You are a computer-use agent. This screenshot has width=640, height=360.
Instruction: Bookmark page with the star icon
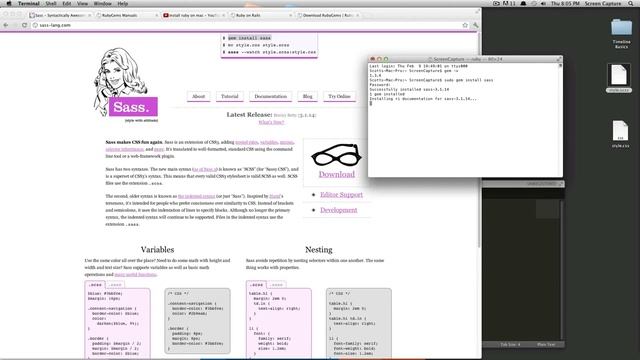coord(465,25)
